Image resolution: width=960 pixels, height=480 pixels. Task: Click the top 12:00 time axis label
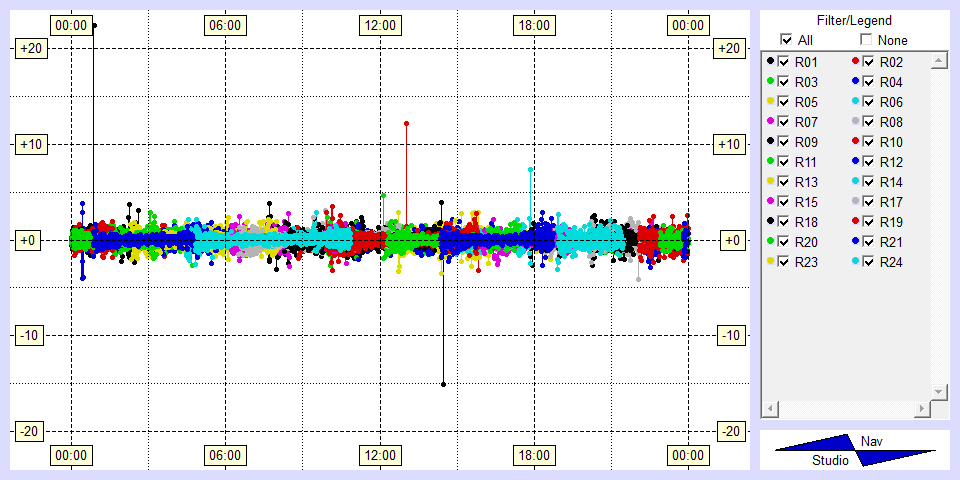[379, 24]
